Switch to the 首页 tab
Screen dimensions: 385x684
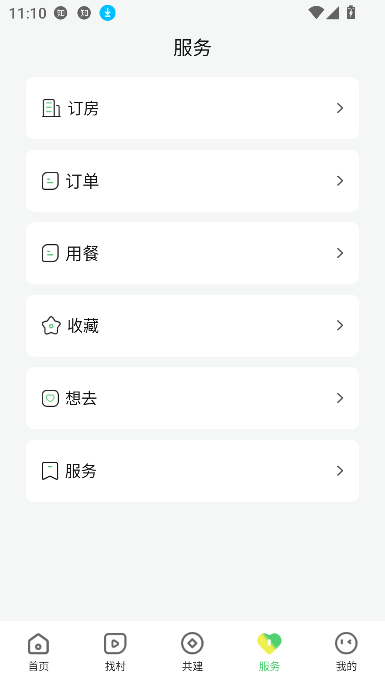coord(38,652)
